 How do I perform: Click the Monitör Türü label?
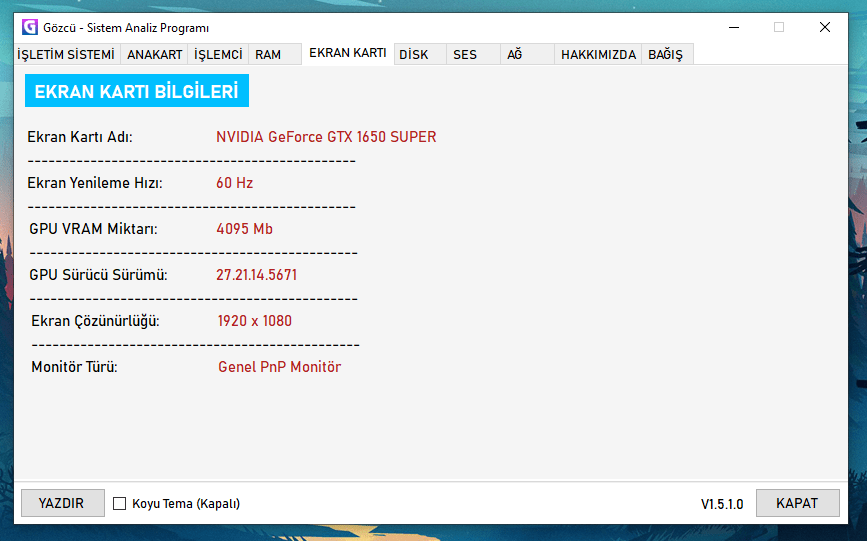tap(75, 366)
